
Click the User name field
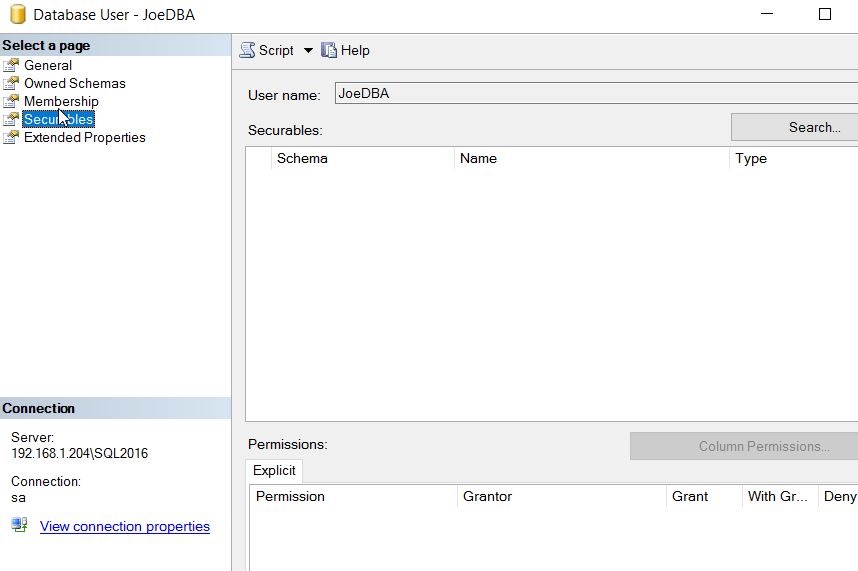pyautogui.click(x=595, y=94)
